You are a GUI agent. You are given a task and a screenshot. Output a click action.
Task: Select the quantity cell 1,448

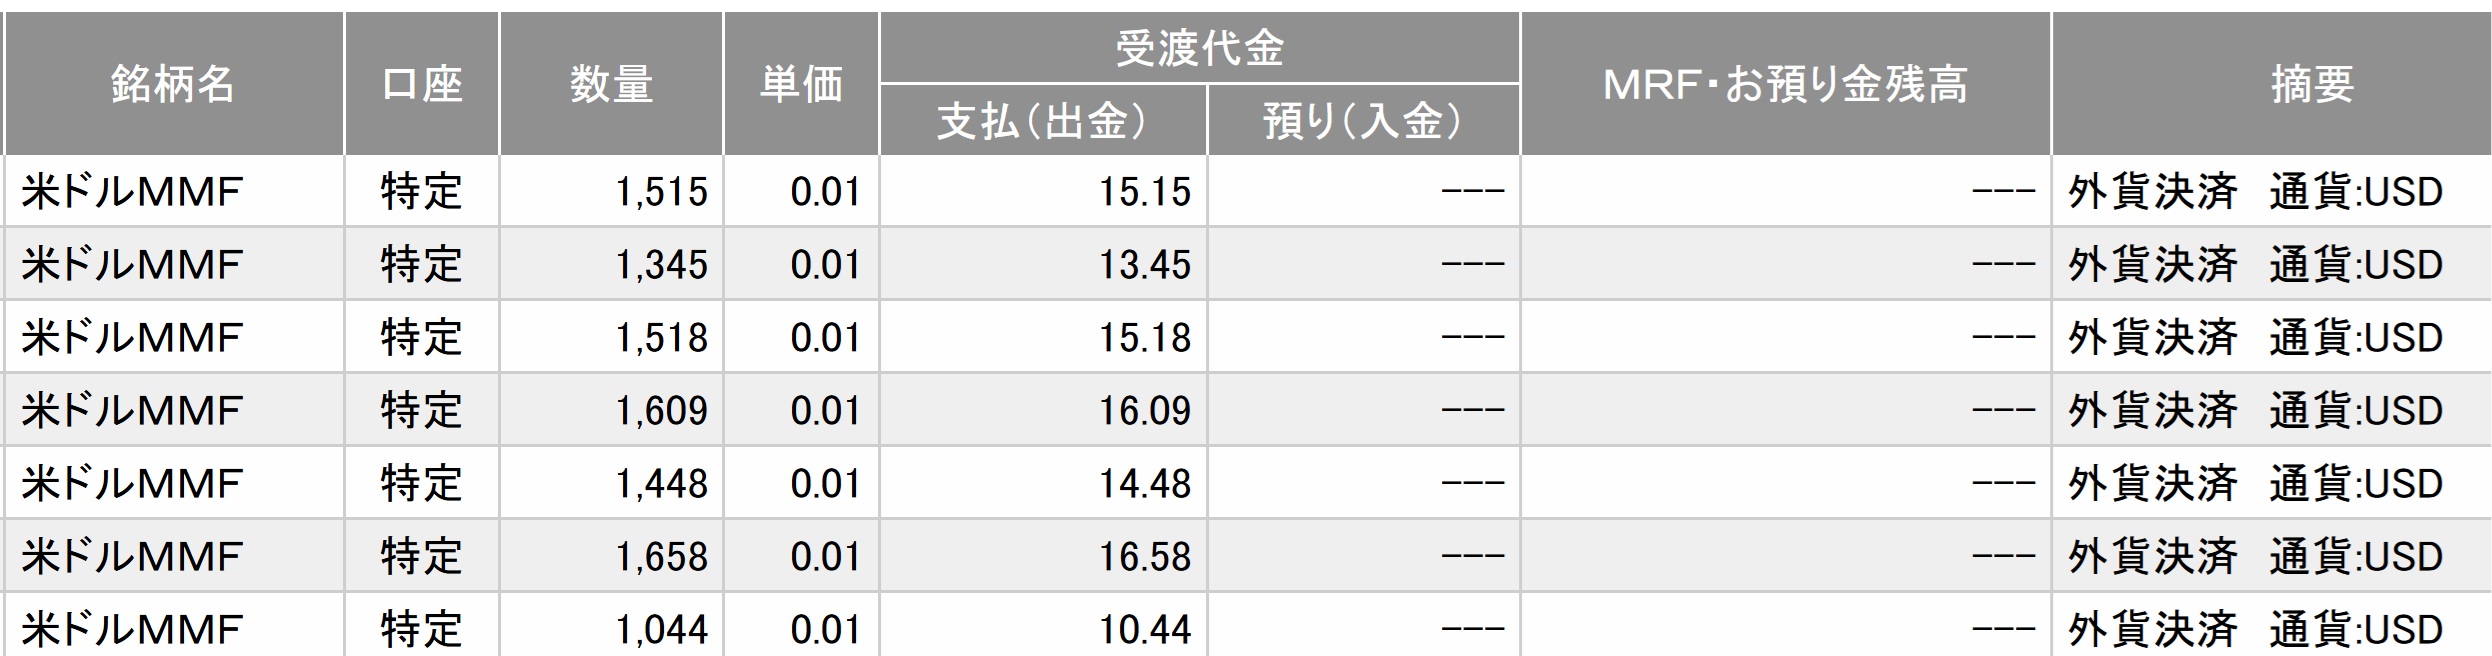click(x=661, y=483)
